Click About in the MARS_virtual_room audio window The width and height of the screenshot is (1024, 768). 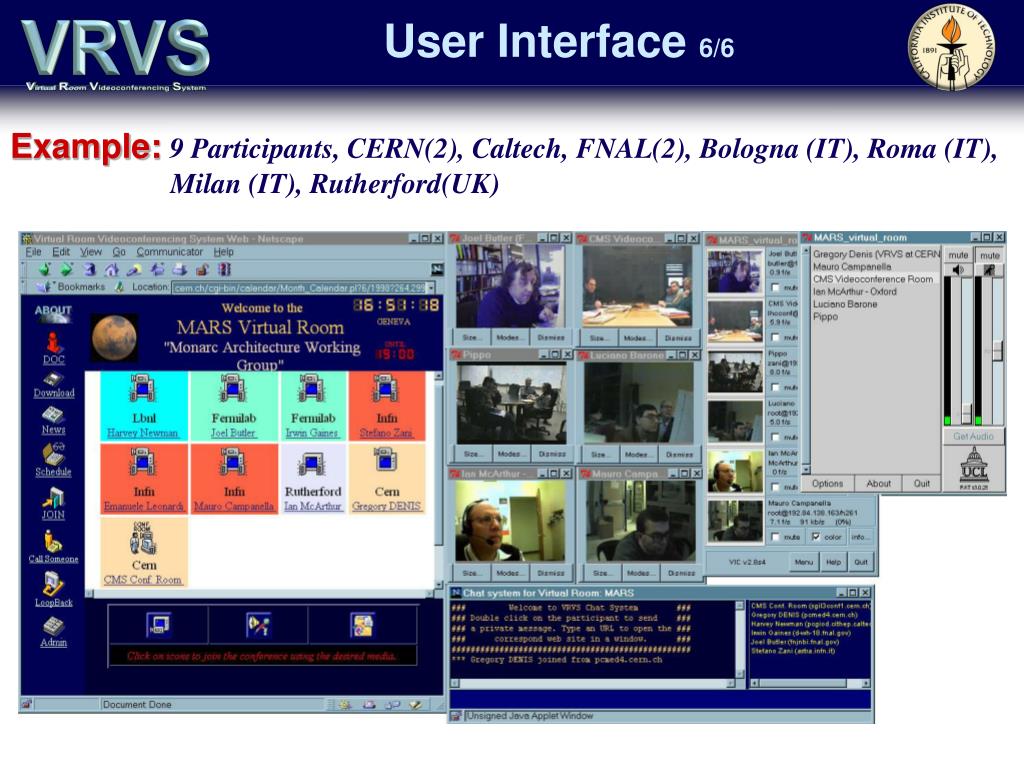point(878,484)
